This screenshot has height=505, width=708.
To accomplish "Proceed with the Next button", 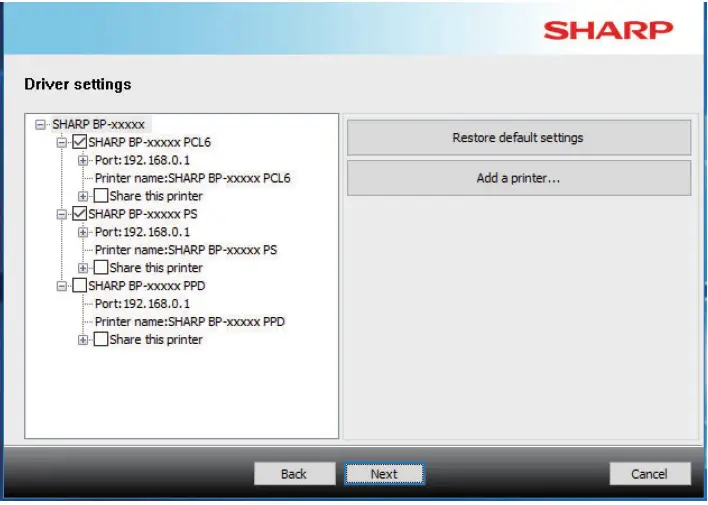I will click(384, 474).
